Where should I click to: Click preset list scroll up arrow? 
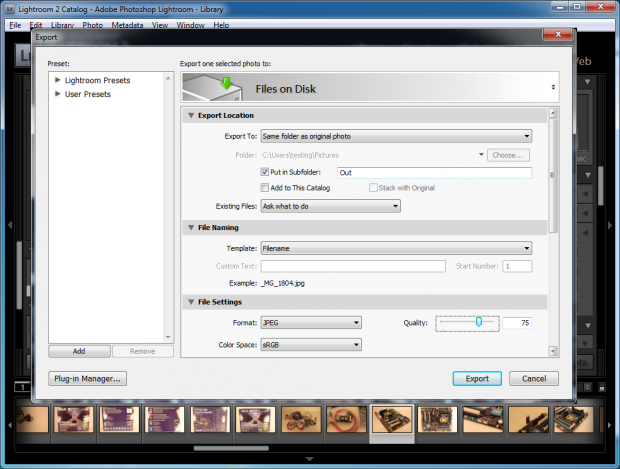coord(168,79)
